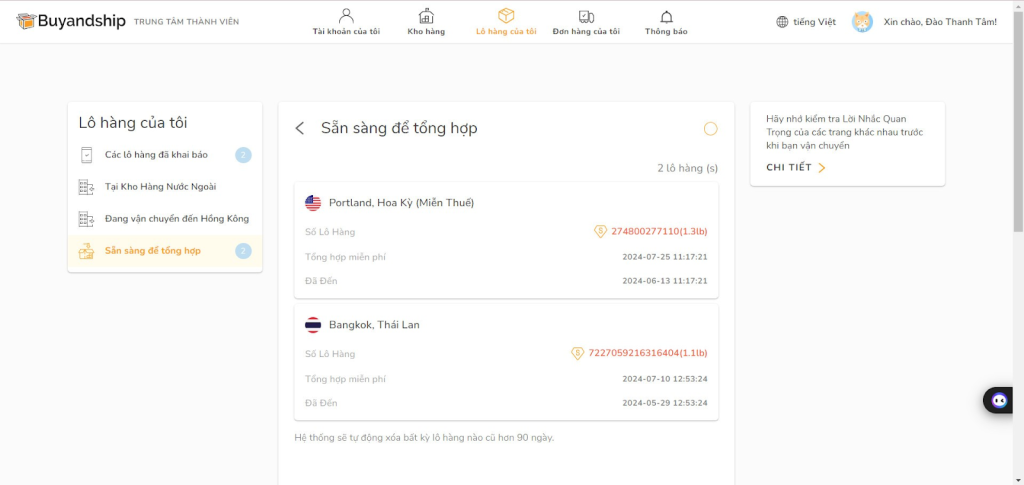Viewport: 1024px width, 485px height.
Task: Expand CHI TIẾT reminder details arrow
Action: [x=822, y=168]
